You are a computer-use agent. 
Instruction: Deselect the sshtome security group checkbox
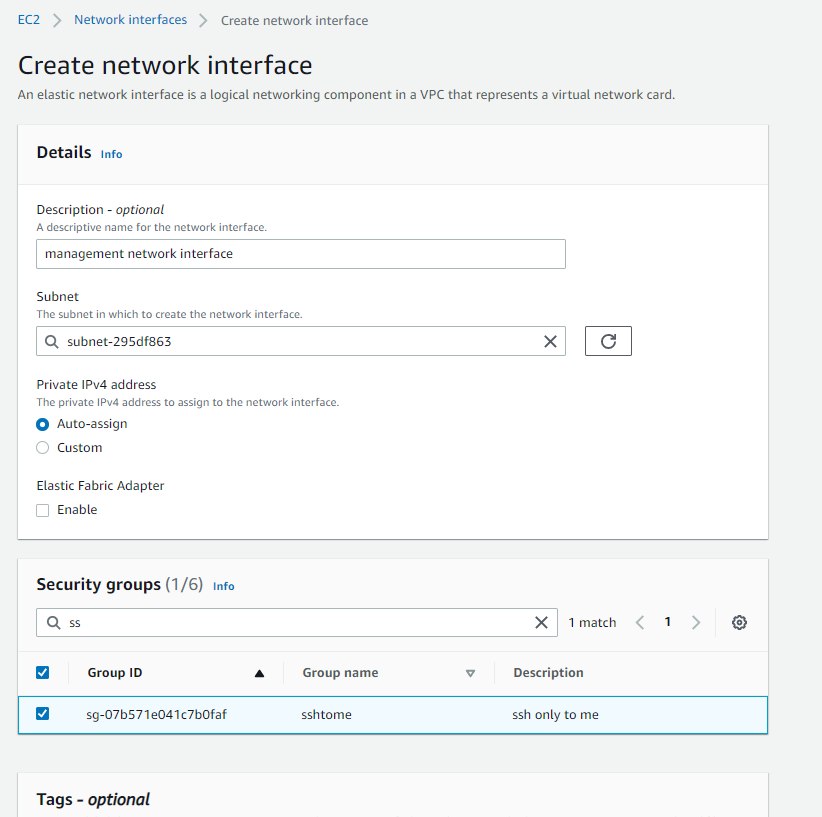43,714
